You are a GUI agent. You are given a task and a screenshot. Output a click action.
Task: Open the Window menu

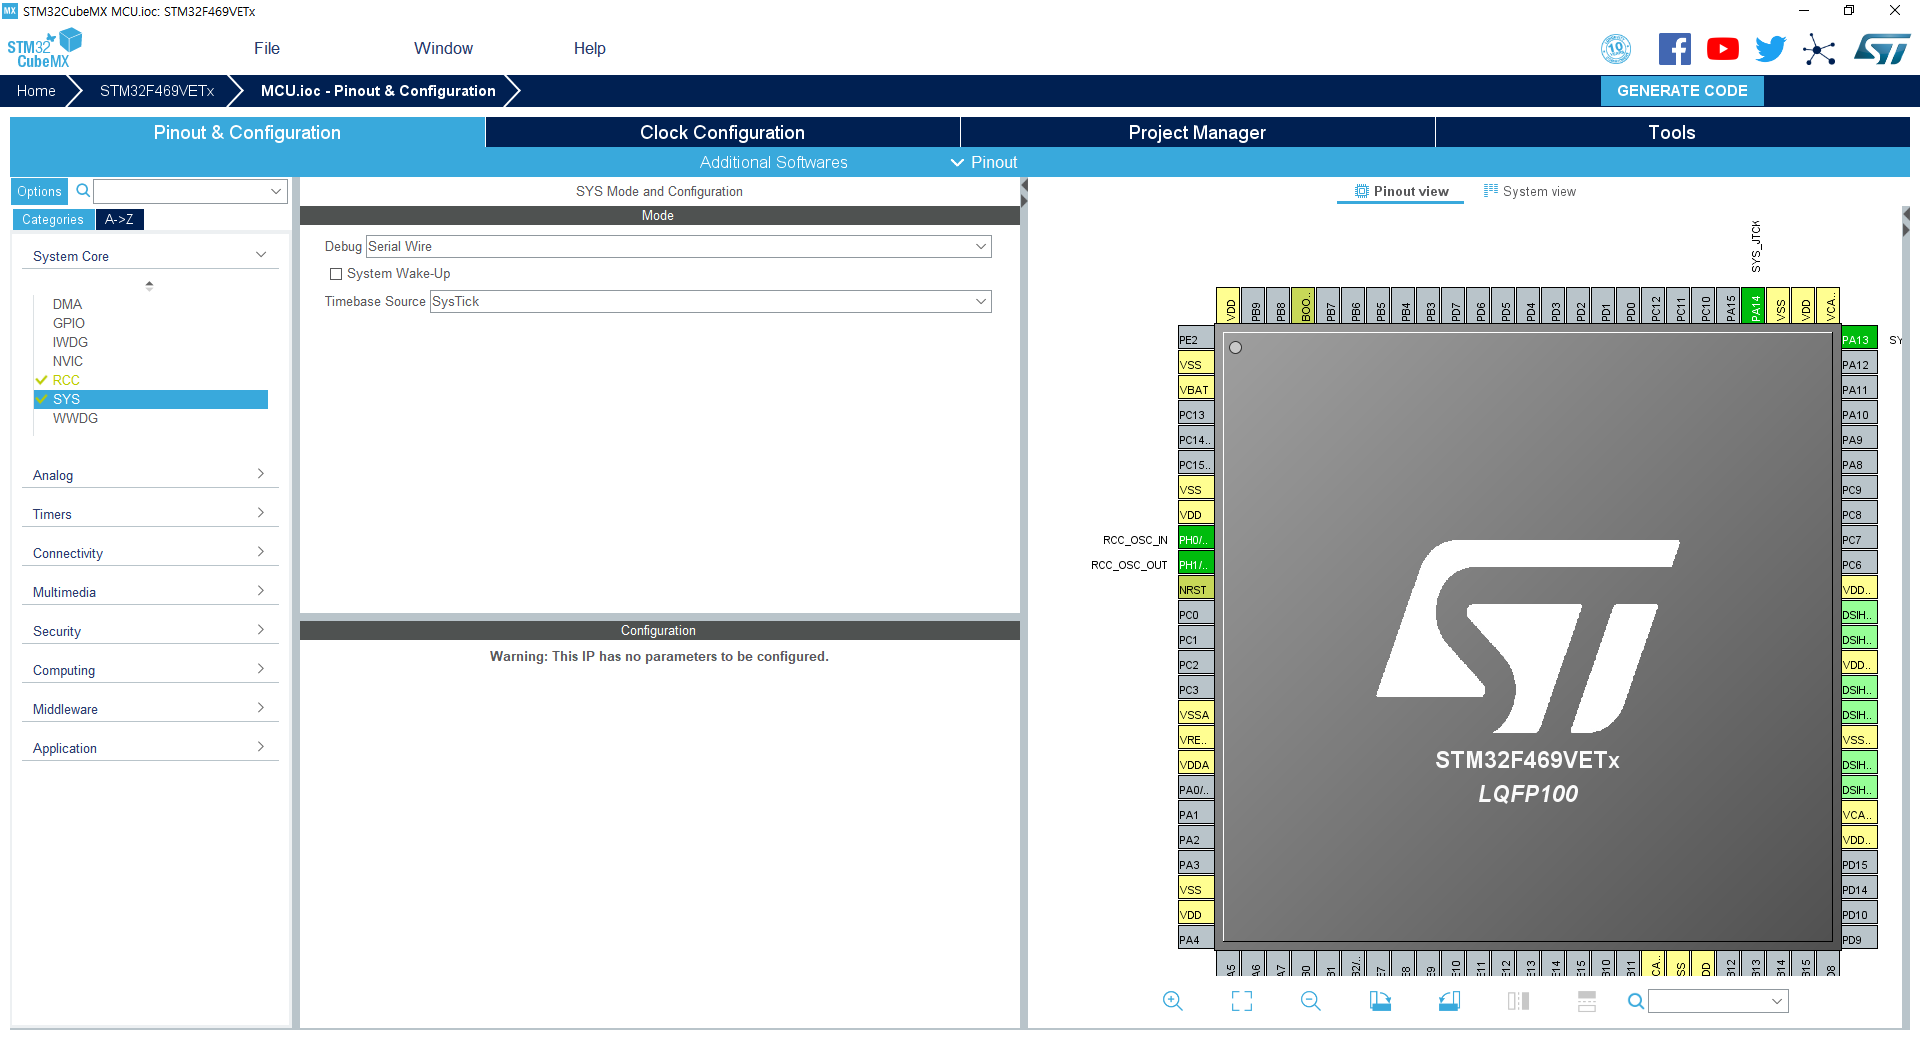point(443,48)
